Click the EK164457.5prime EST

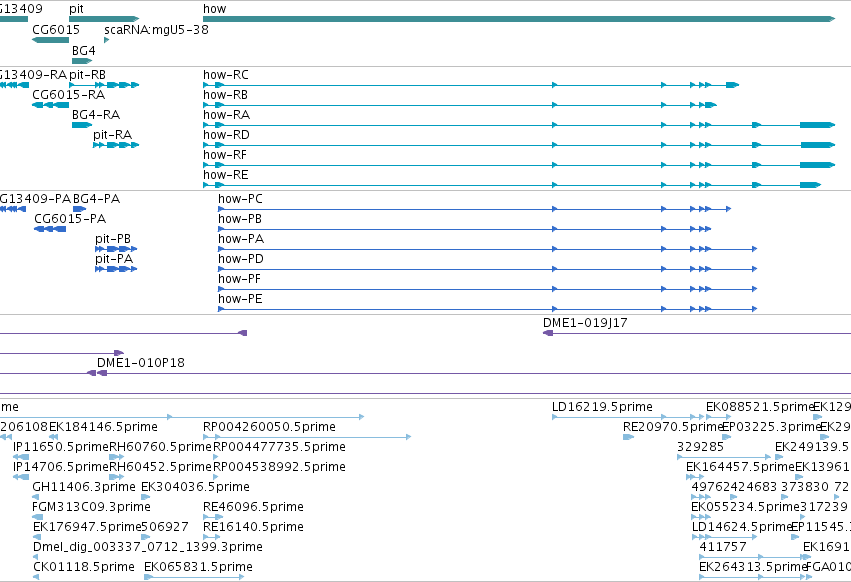click(x=695, y=477)
